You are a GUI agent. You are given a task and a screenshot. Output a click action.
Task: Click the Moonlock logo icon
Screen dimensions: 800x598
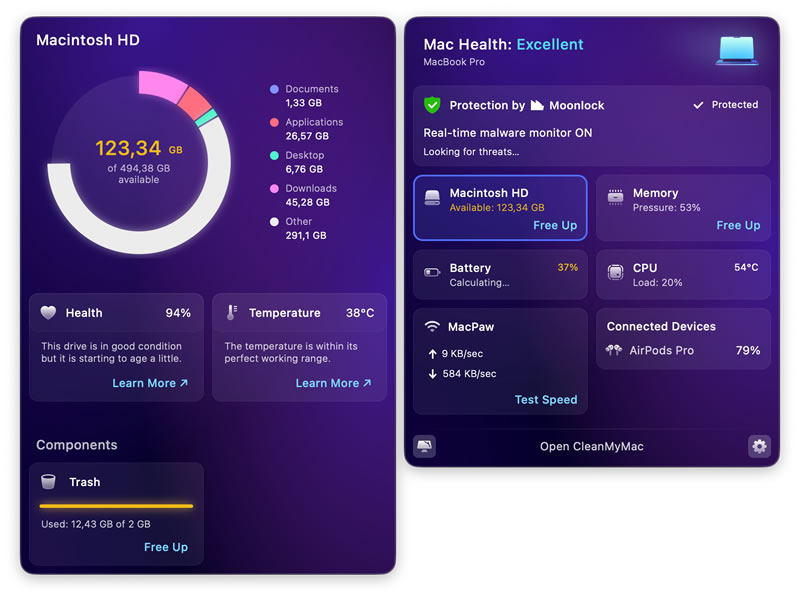click(x=537, y=105)
